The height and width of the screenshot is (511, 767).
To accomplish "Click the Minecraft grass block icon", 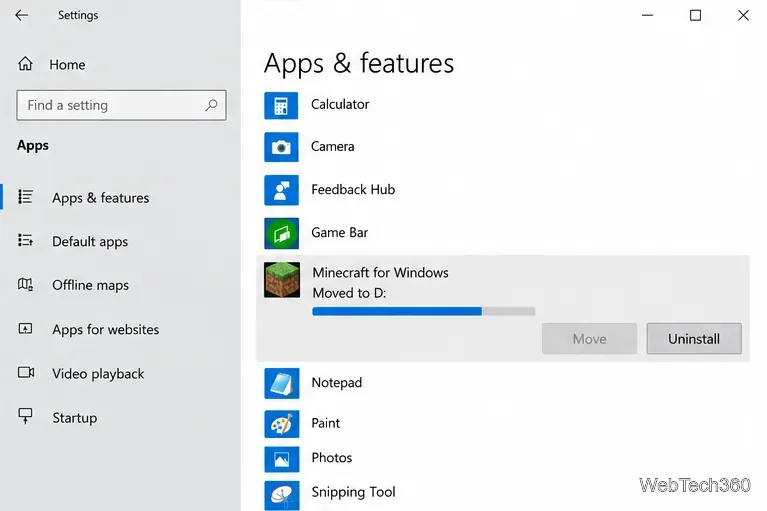I will [x=282, y=280].
